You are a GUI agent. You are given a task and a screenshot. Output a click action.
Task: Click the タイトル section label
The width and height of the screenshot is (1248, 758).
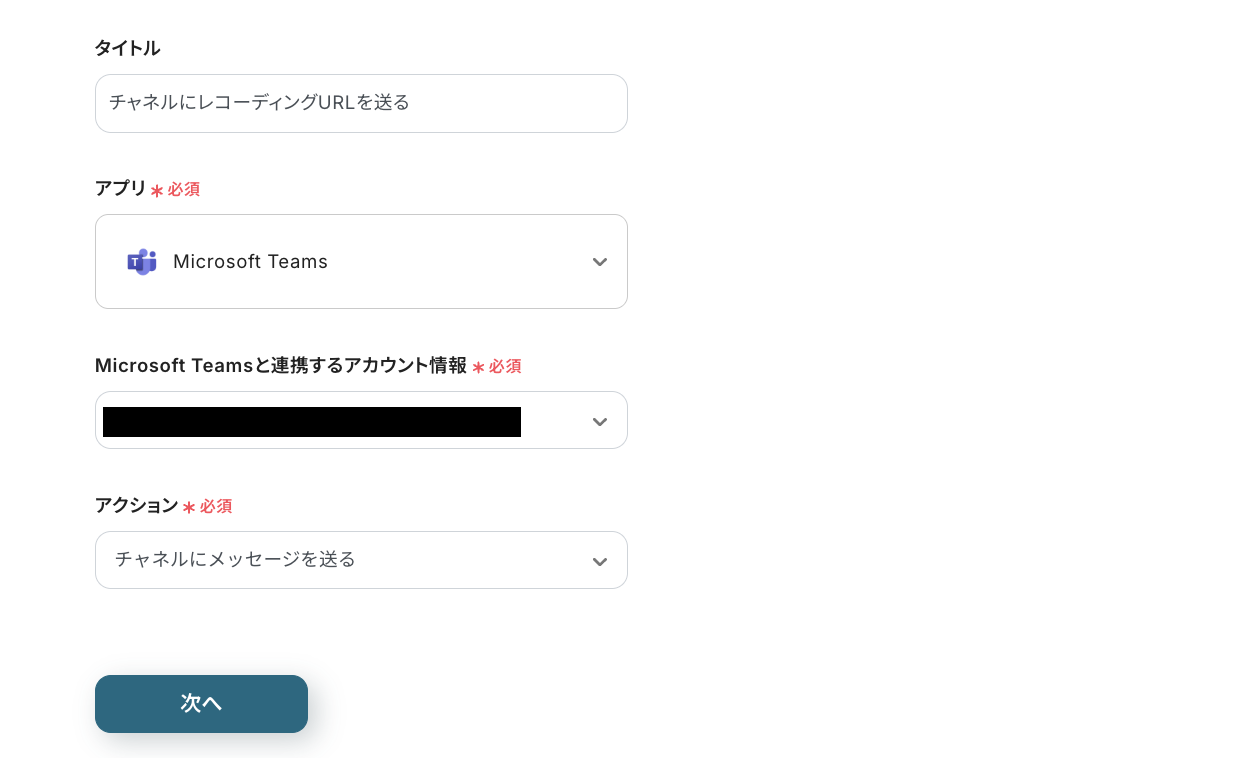tap(127, 48)
